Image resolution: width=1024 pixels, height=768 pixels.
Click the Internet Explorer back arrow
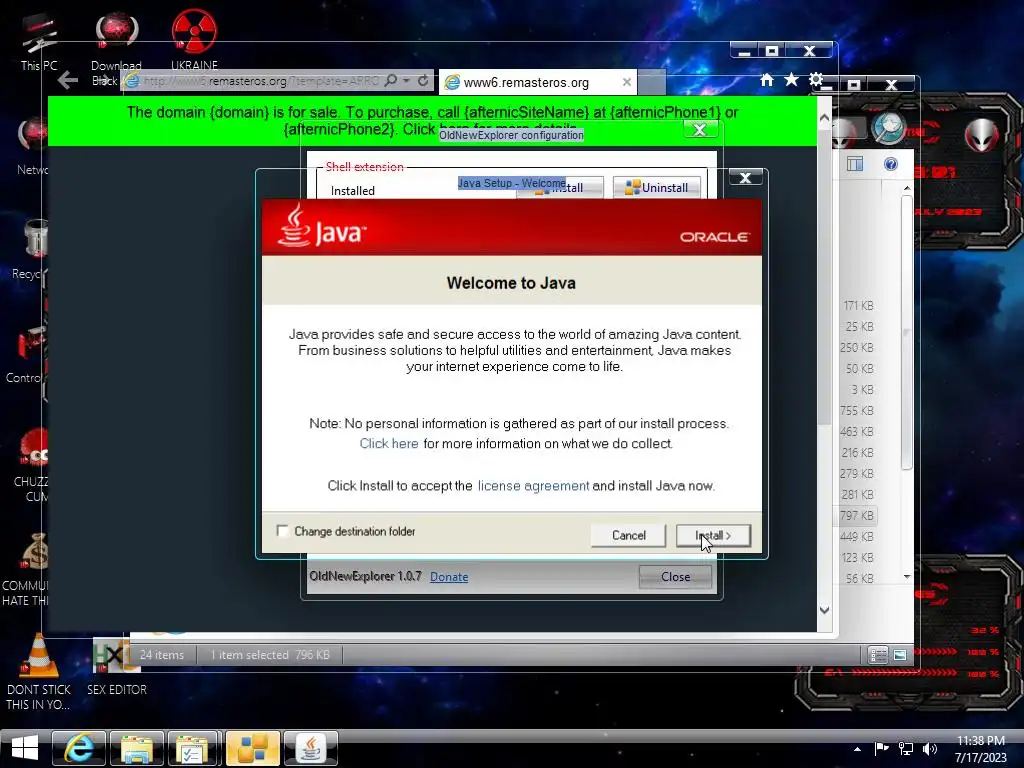[68, 81]
